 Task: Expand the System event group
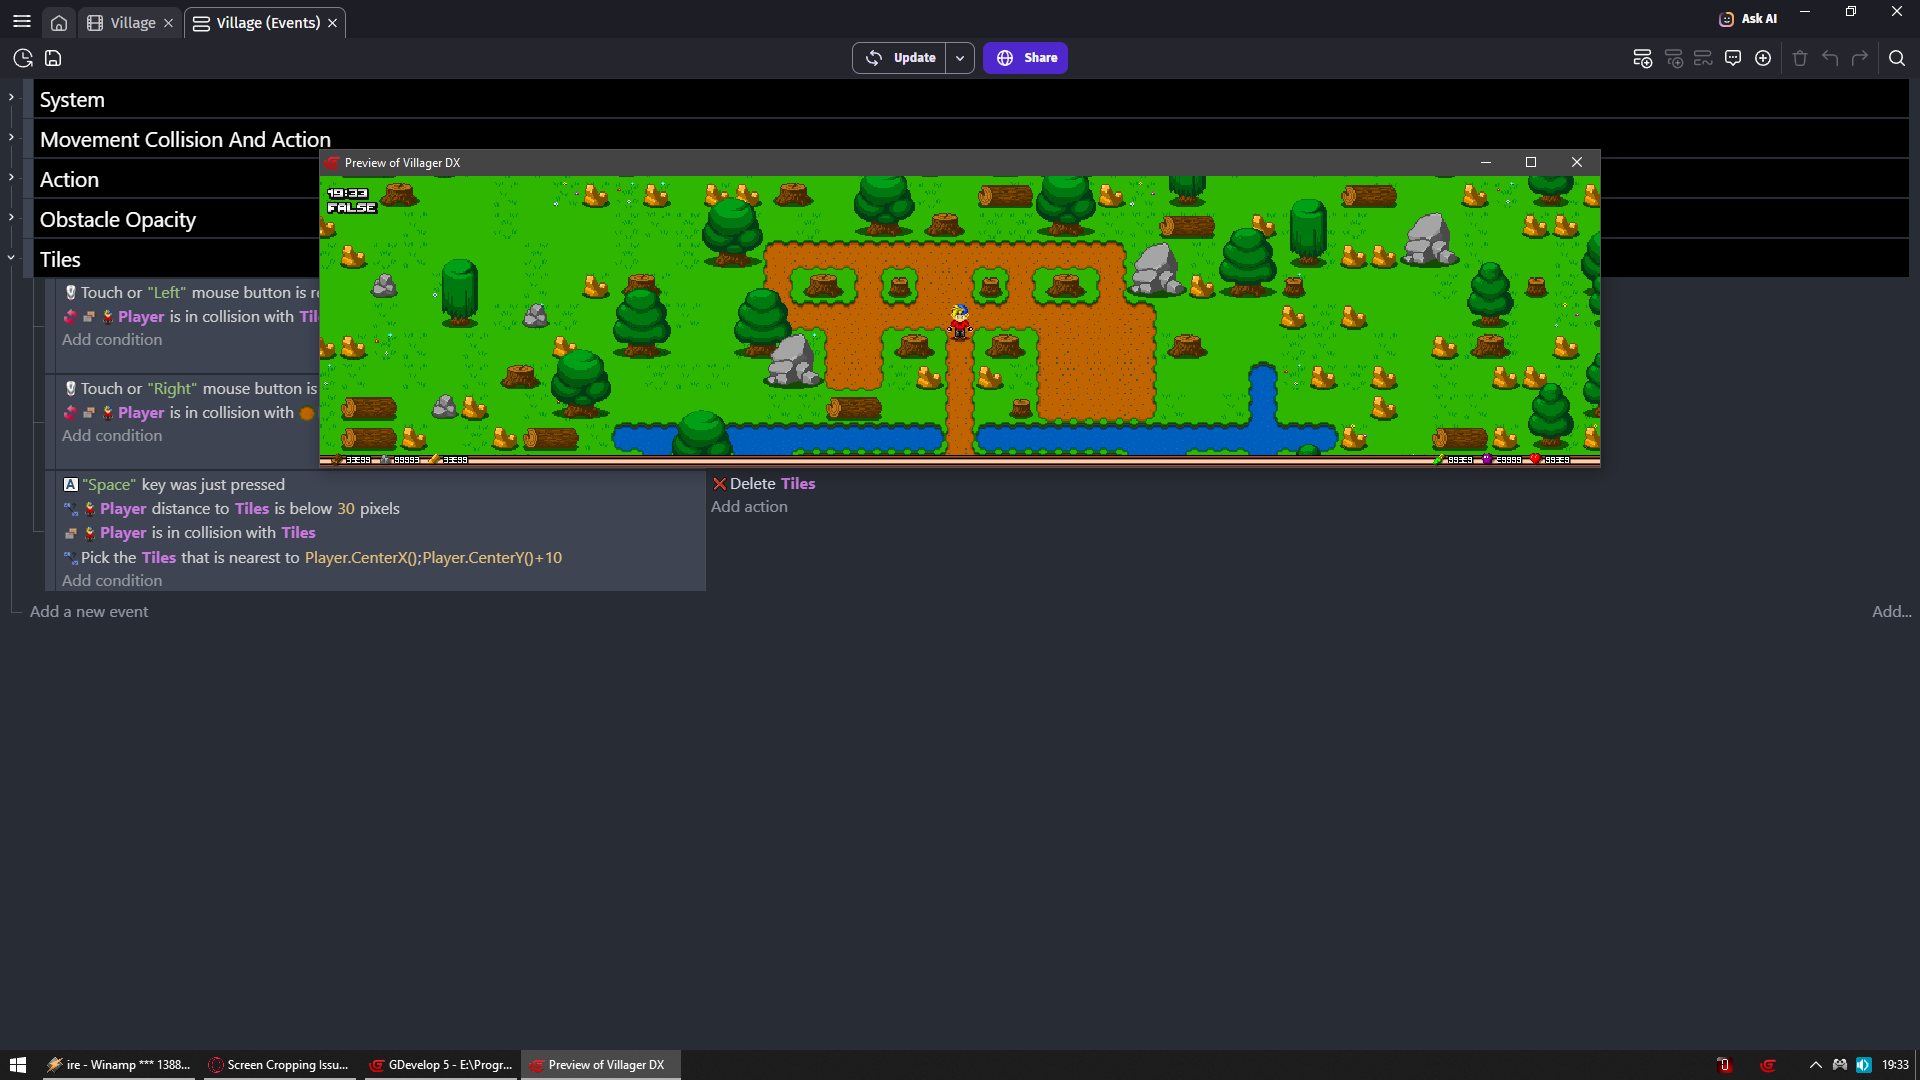point(12,96)
